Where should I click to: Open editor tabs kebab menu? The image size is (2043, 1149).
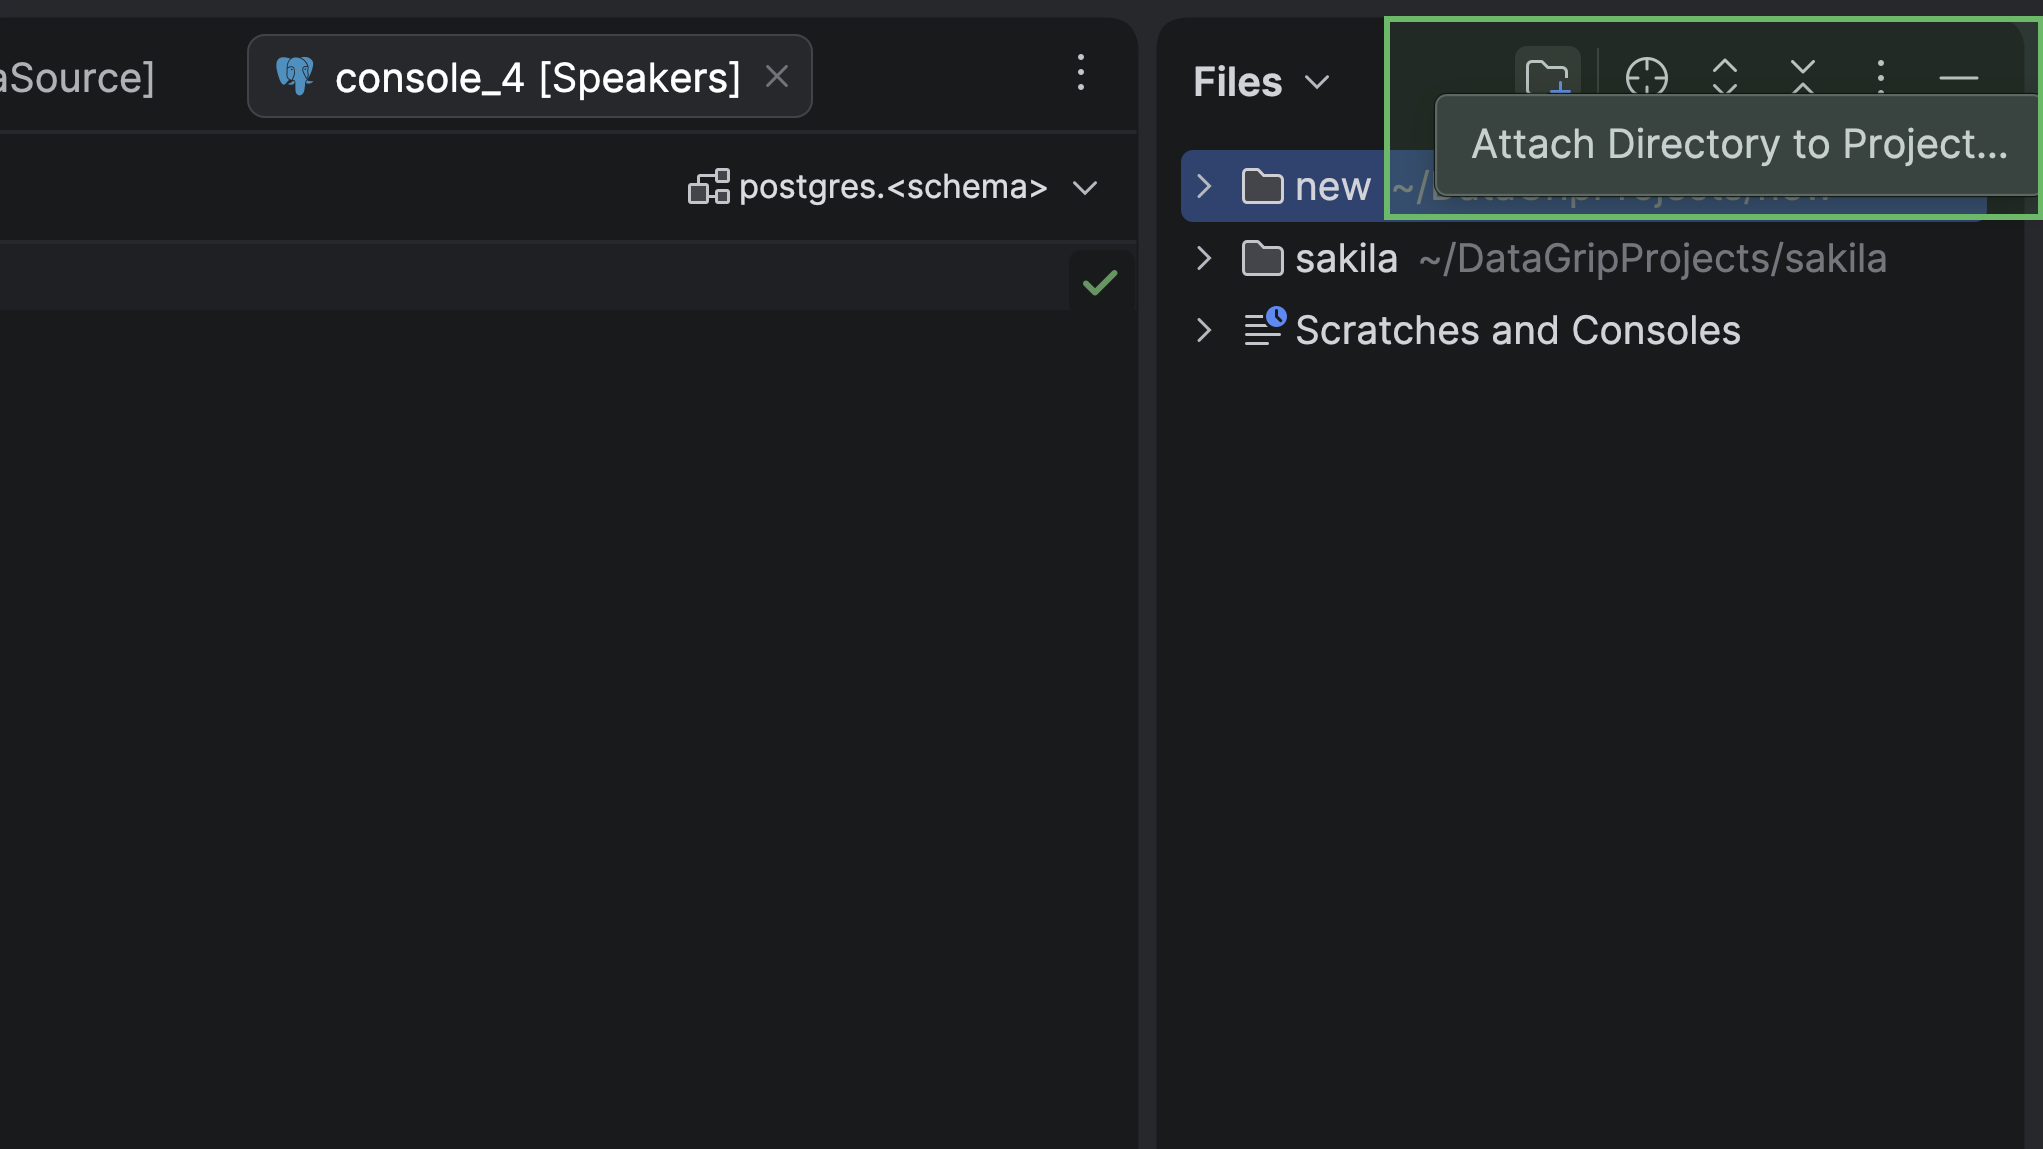point(1081,73)
